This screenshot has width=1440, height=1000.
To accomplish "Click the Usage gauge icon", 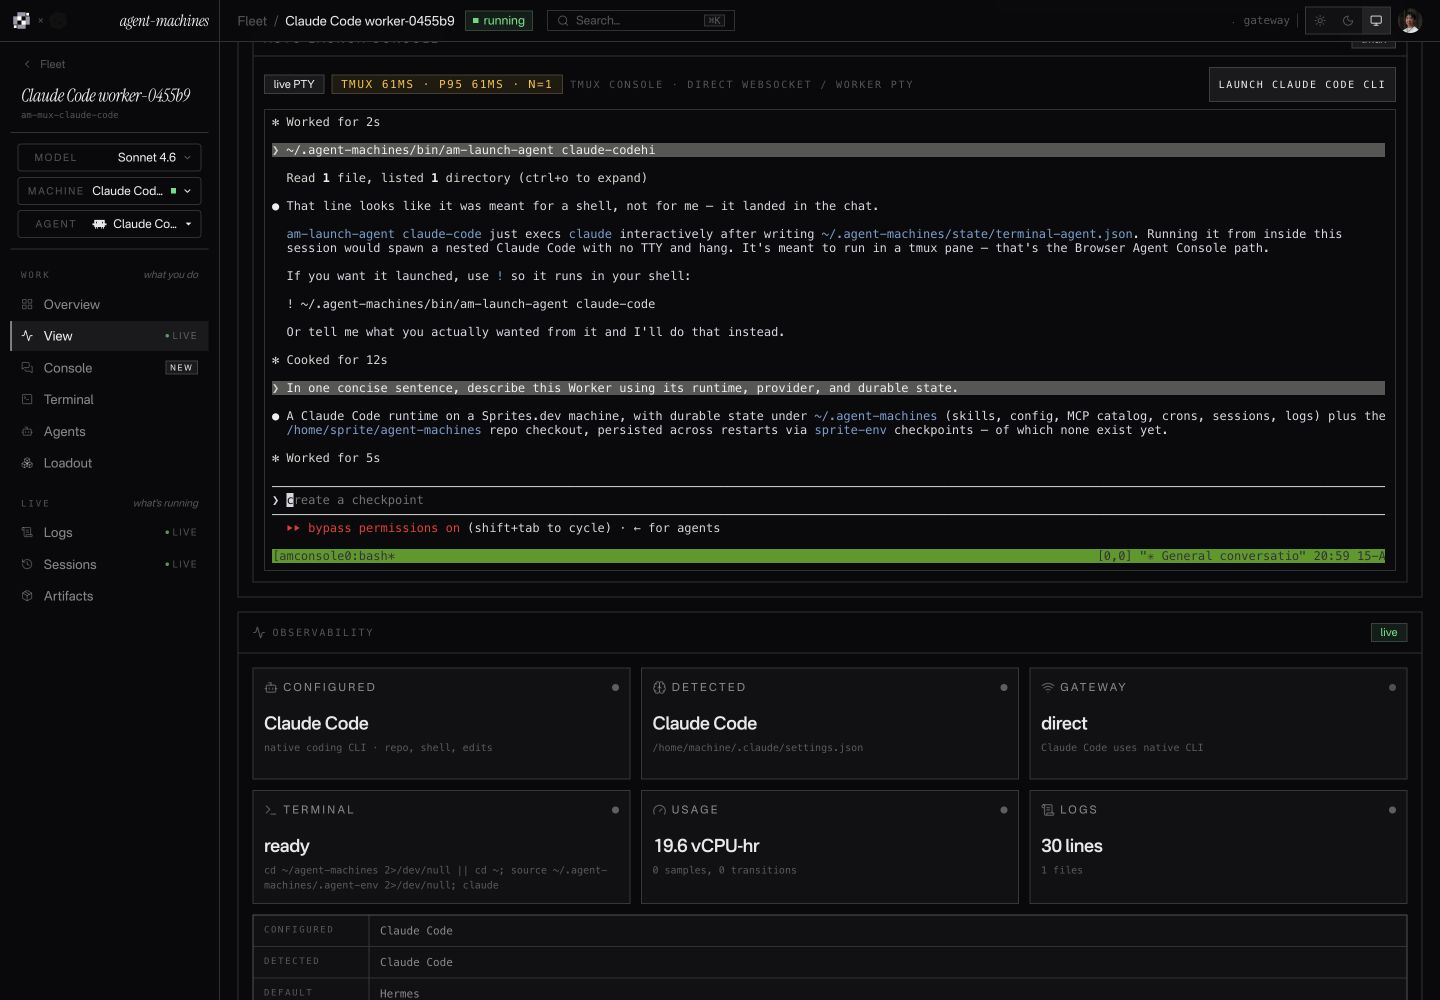I will click(659, 810).
